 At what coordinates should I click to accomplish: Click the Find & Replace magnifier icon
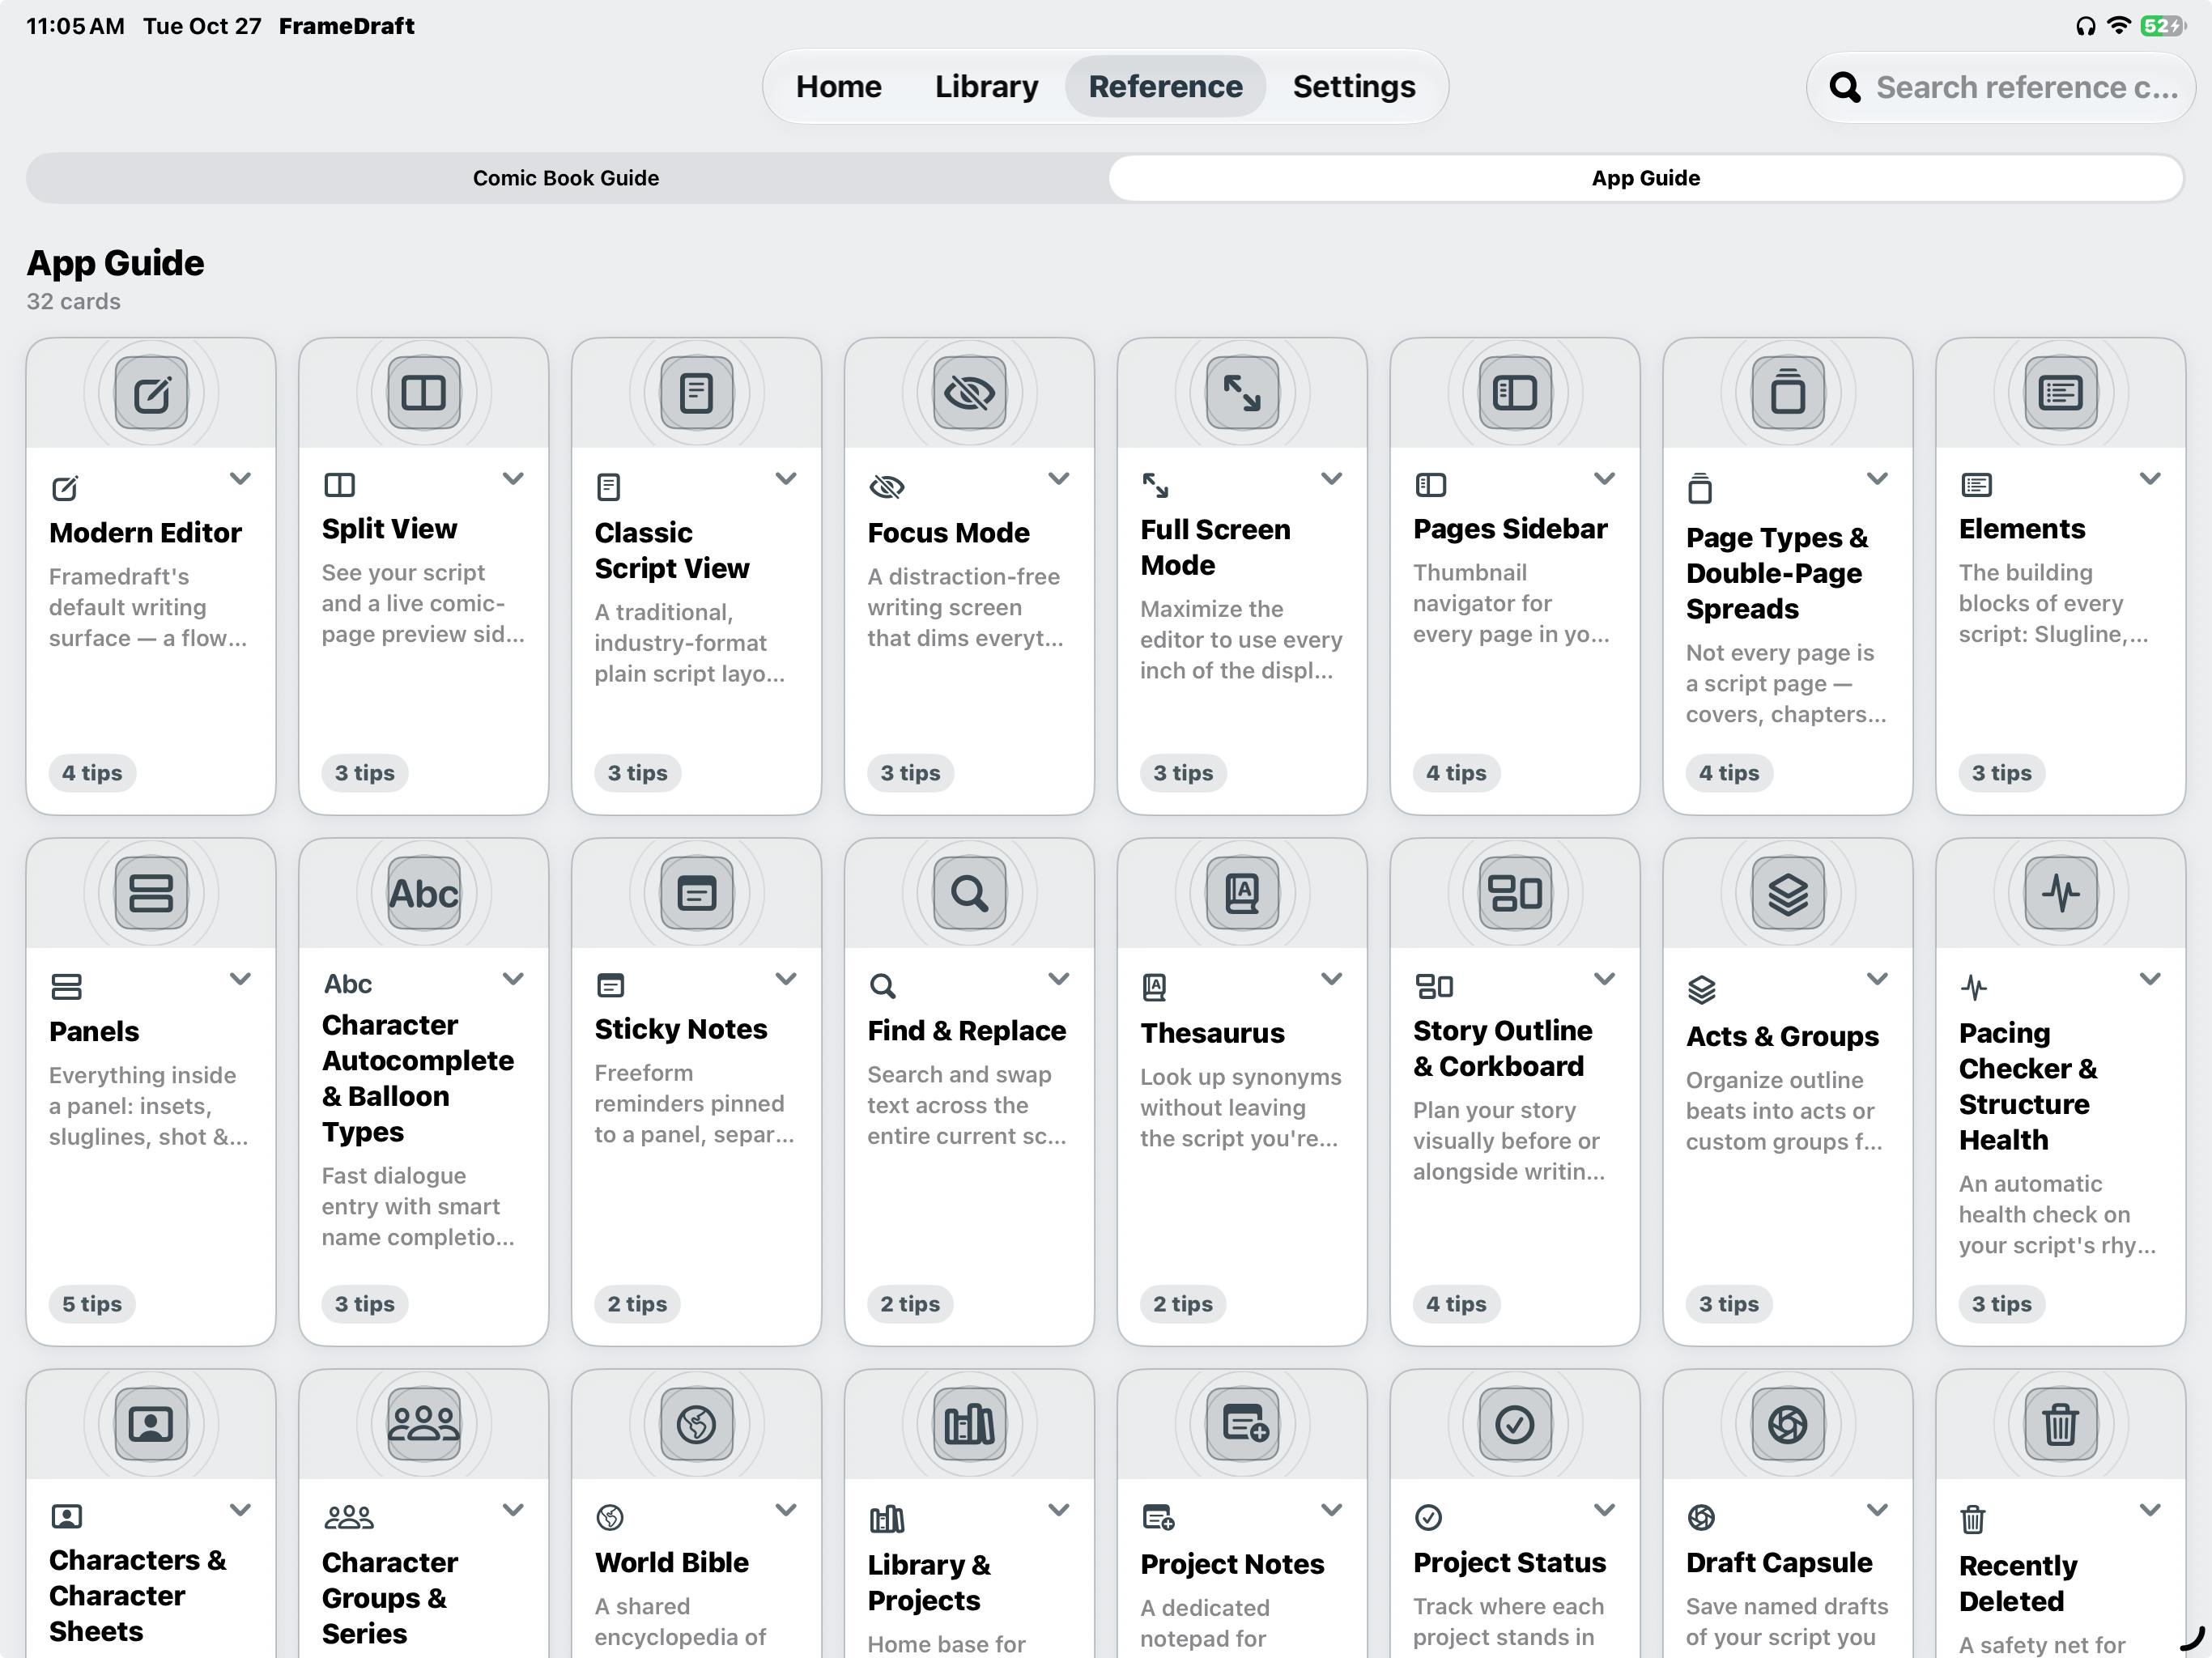970,893
